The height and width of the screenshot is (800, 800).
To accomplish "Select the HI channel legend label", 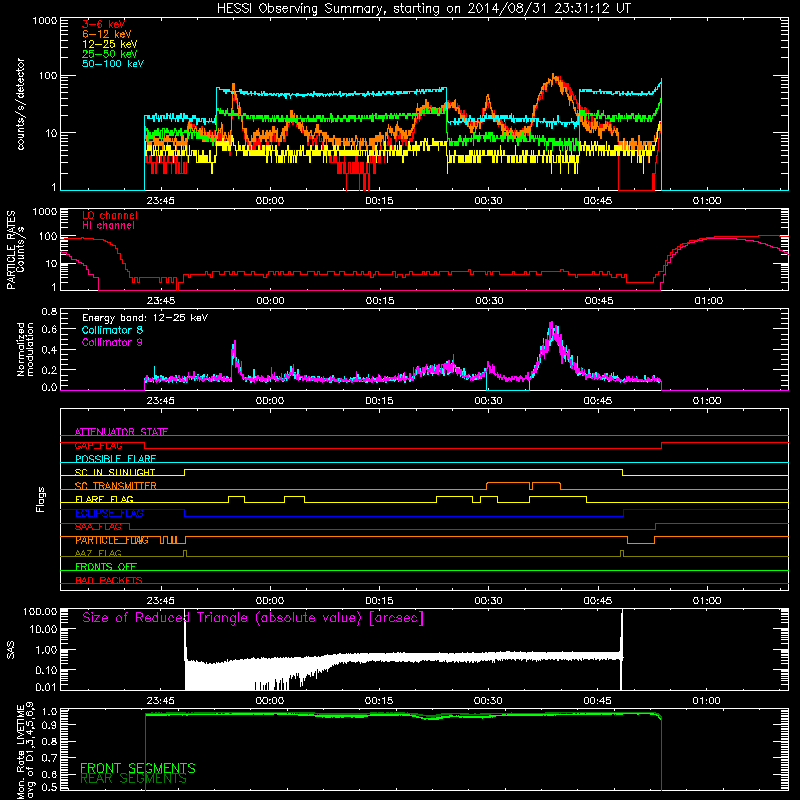I will [108, 226].
